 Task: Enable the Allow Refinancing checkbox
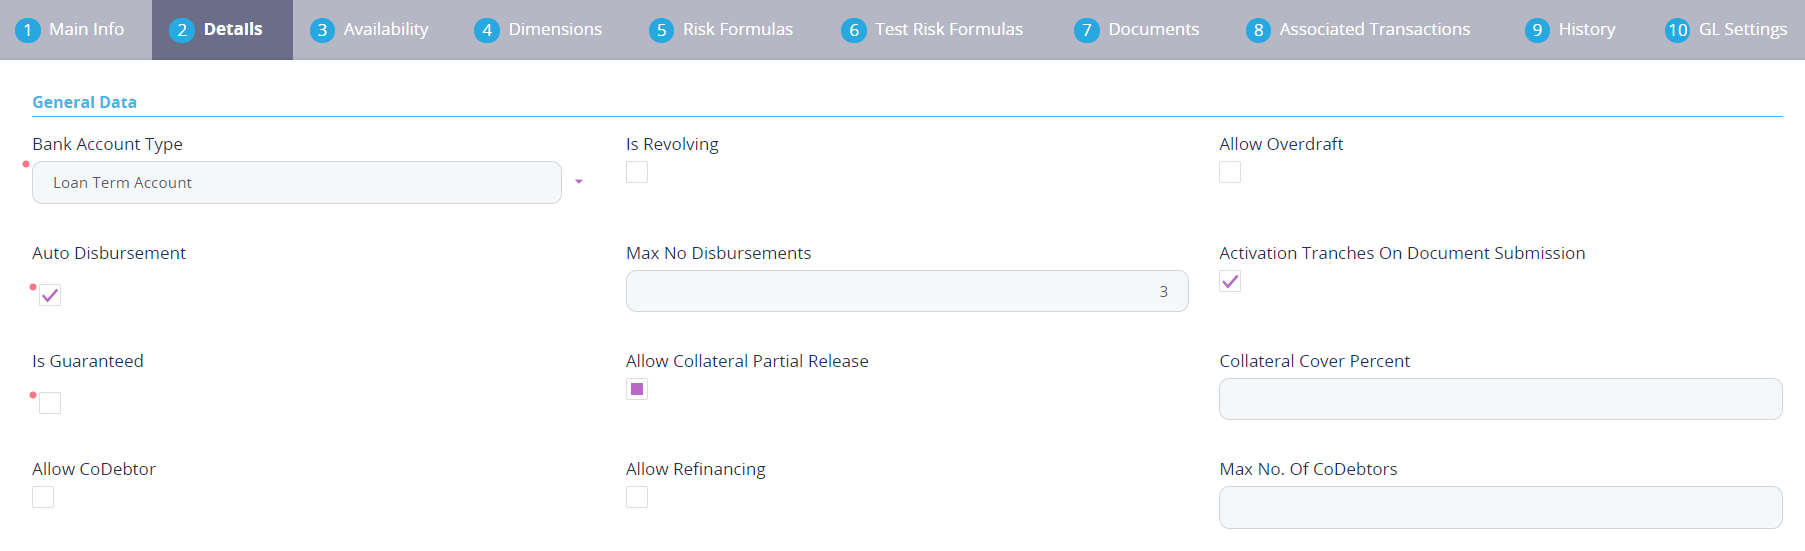pyautogui.click(x=637, y=497)
